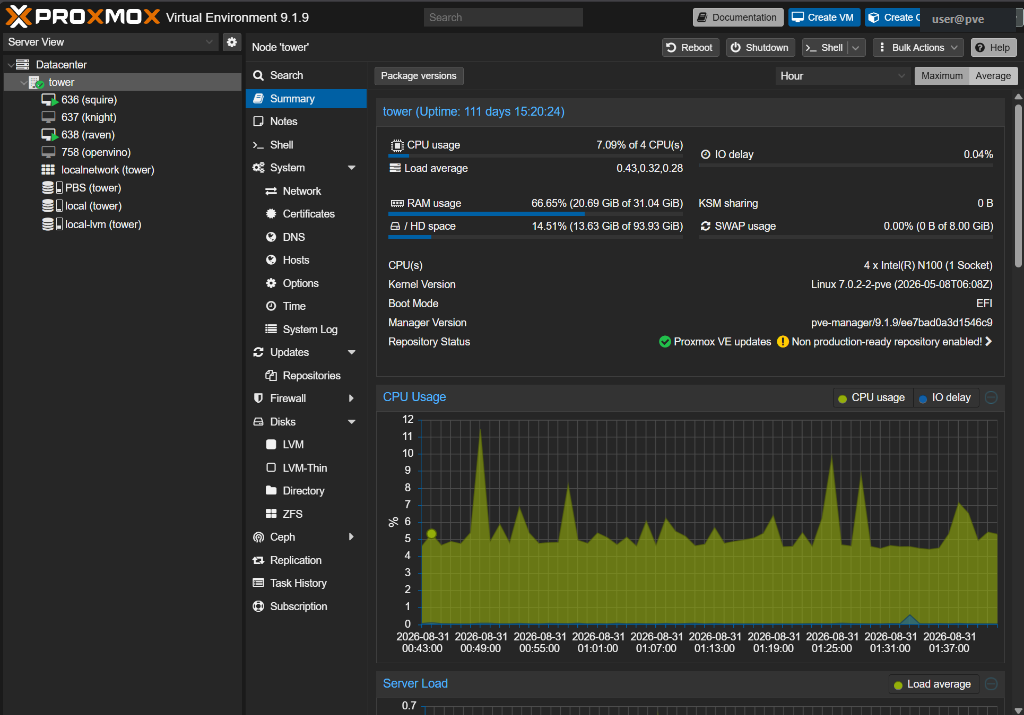Screen dimensions: 1024x715
Task: Collapse the System menu section
Action: [x=351, y=168]
